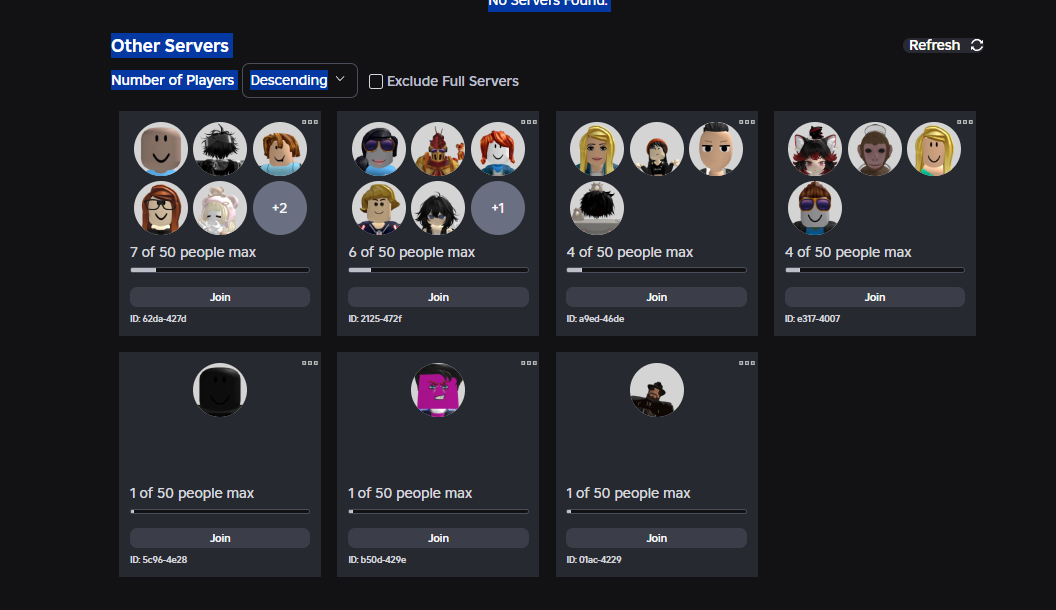The width and height of the screenshot is (1056, 610).
Task: Click the +1 hidden players avatar icon
Action: 498,208
